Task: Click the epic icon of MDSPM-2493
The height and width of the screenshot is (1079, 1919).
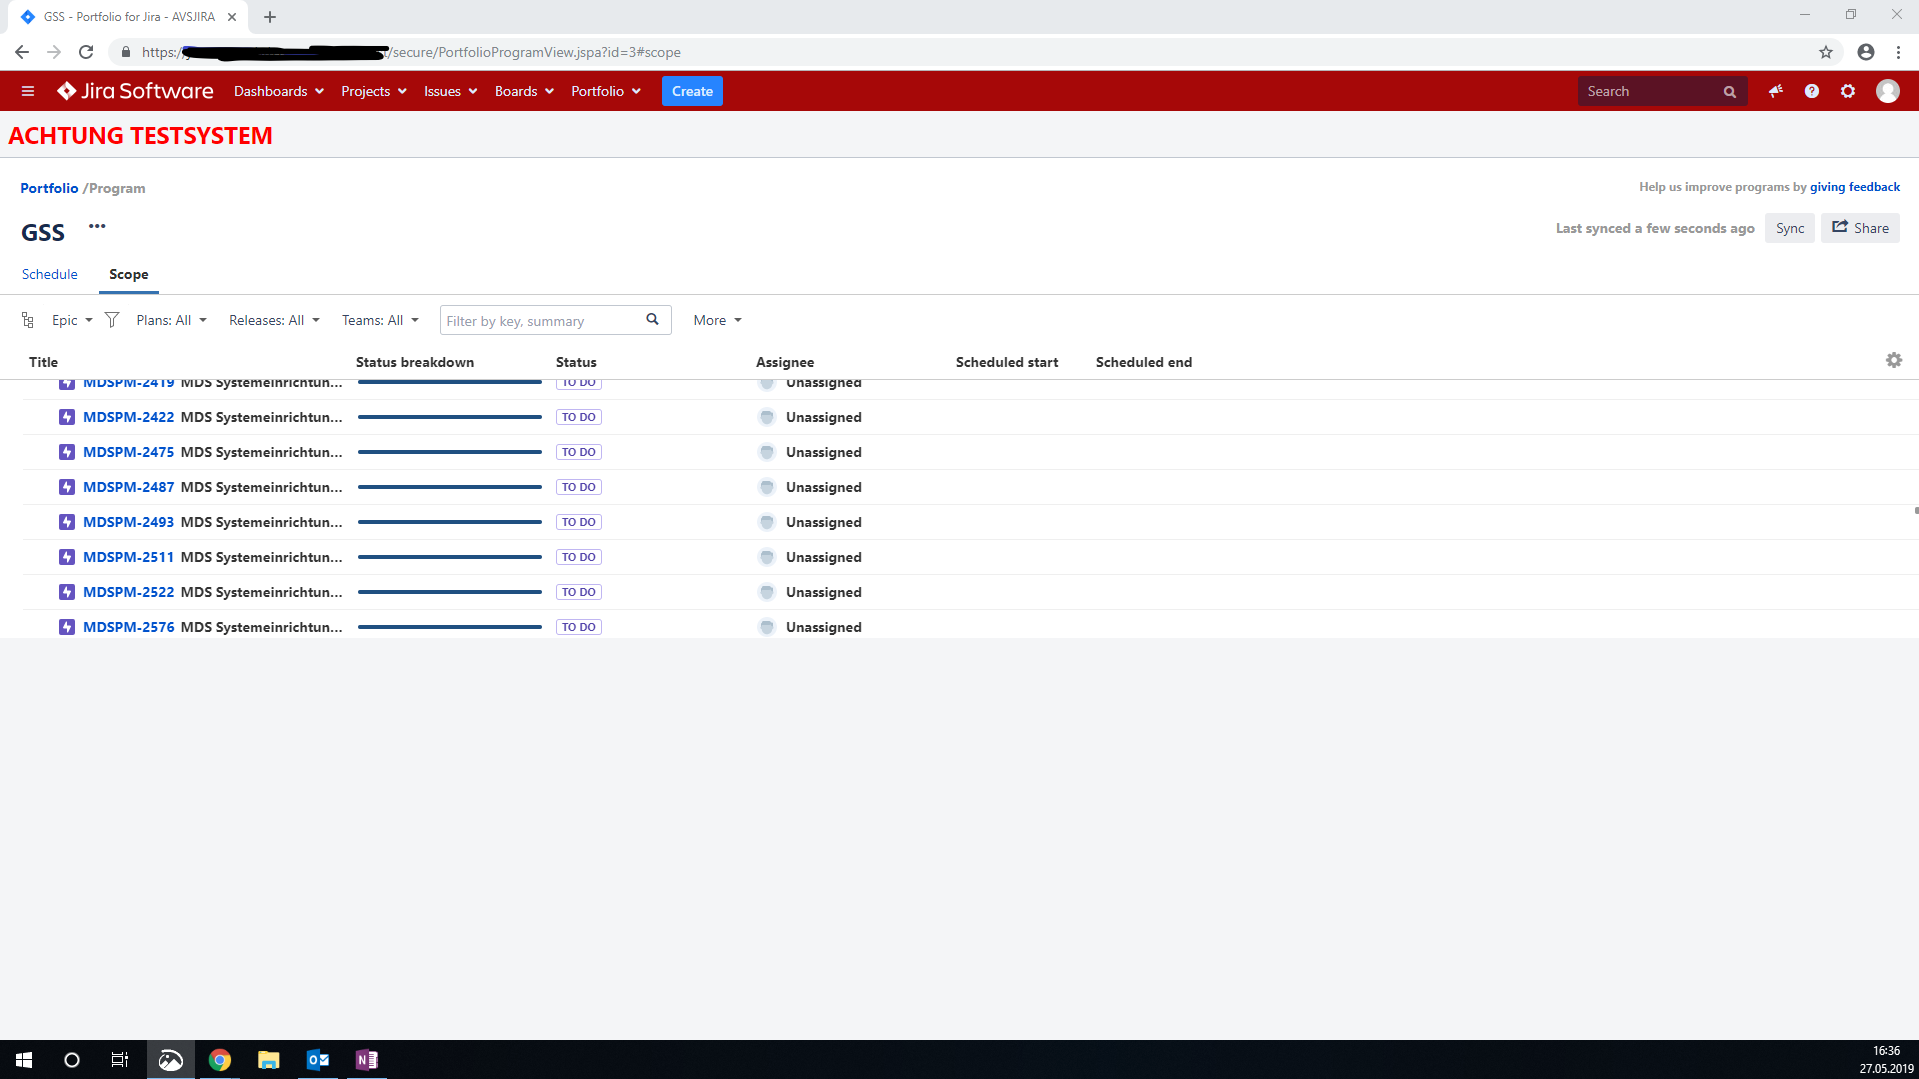Action: [67, 522]
